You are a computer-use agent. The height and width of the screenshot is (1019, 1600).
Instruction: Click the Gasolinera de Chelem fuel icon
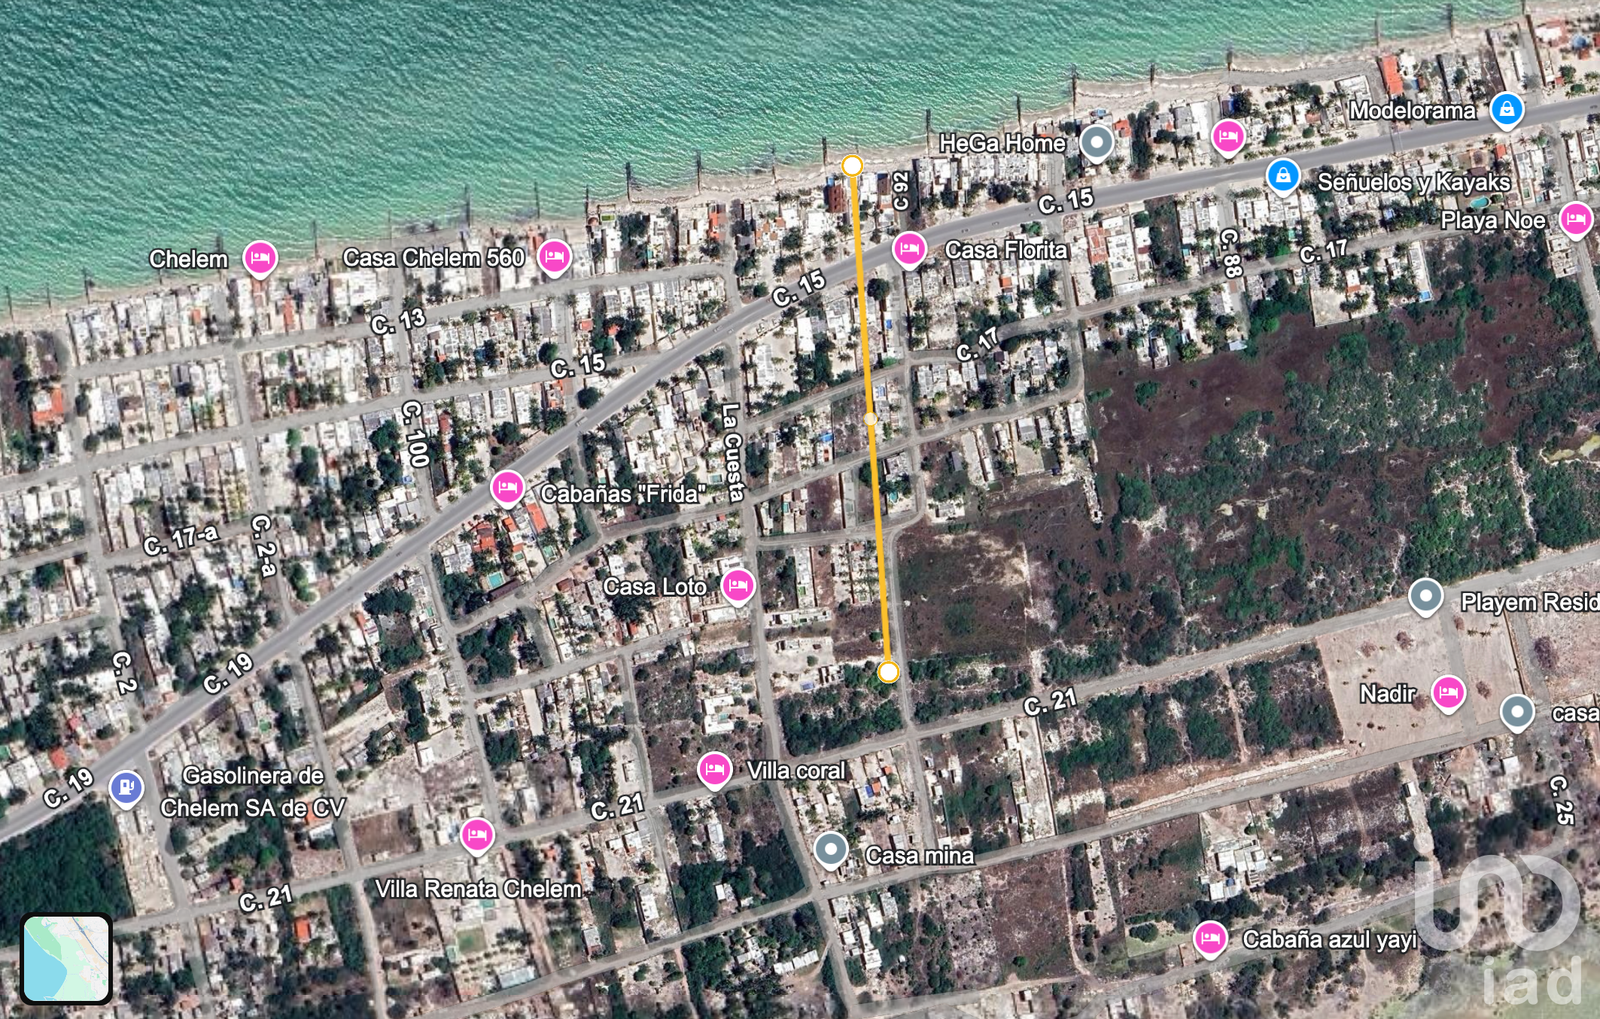124,789
